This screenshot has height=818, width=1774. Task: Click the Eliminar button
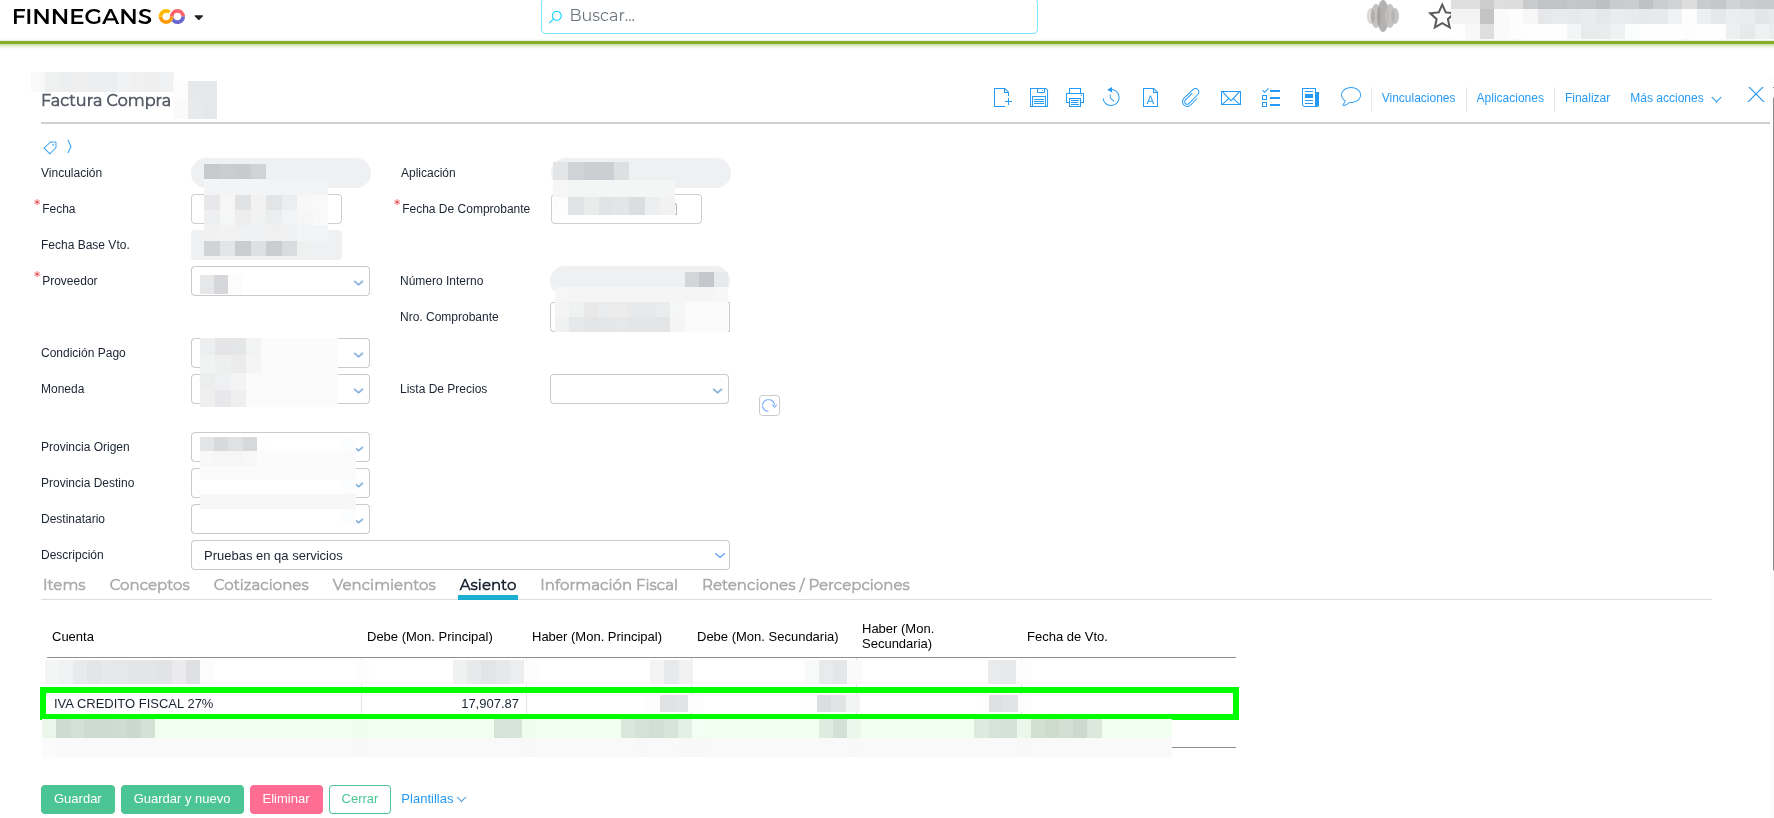click(x=286, y=799)
